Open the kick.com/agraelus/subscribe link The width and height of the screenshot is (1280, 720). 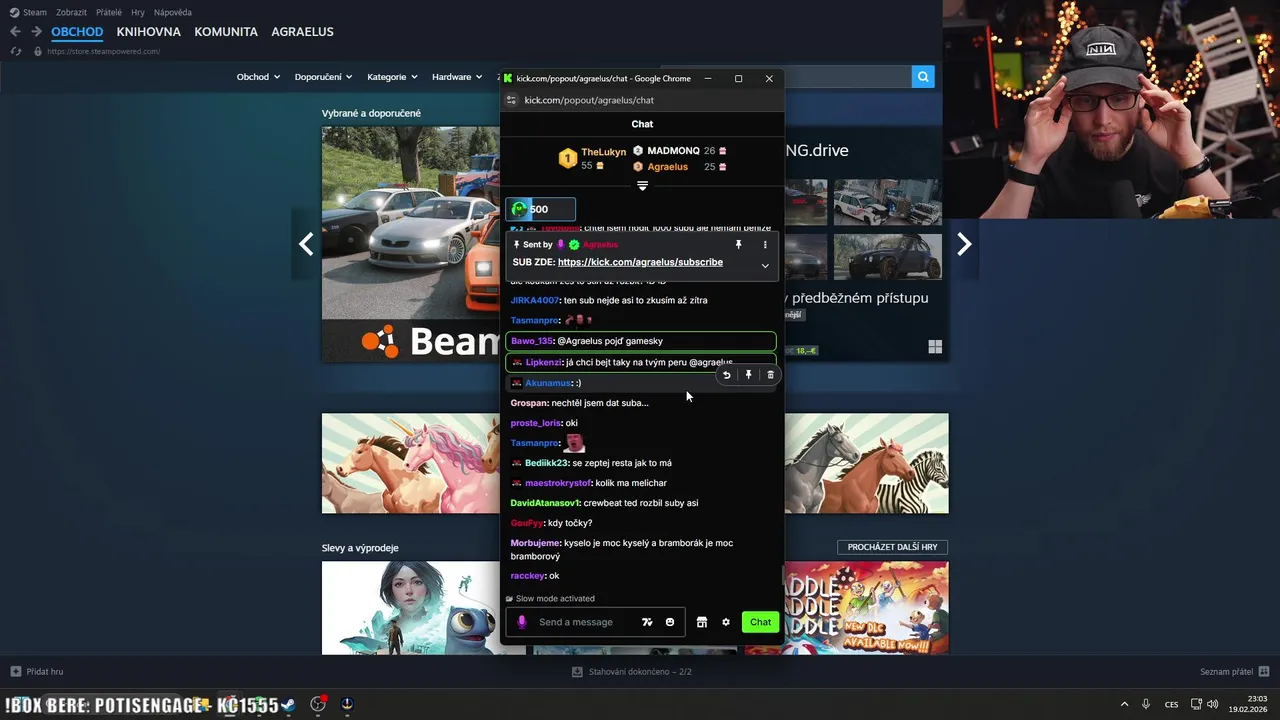[x=640, y=262]
